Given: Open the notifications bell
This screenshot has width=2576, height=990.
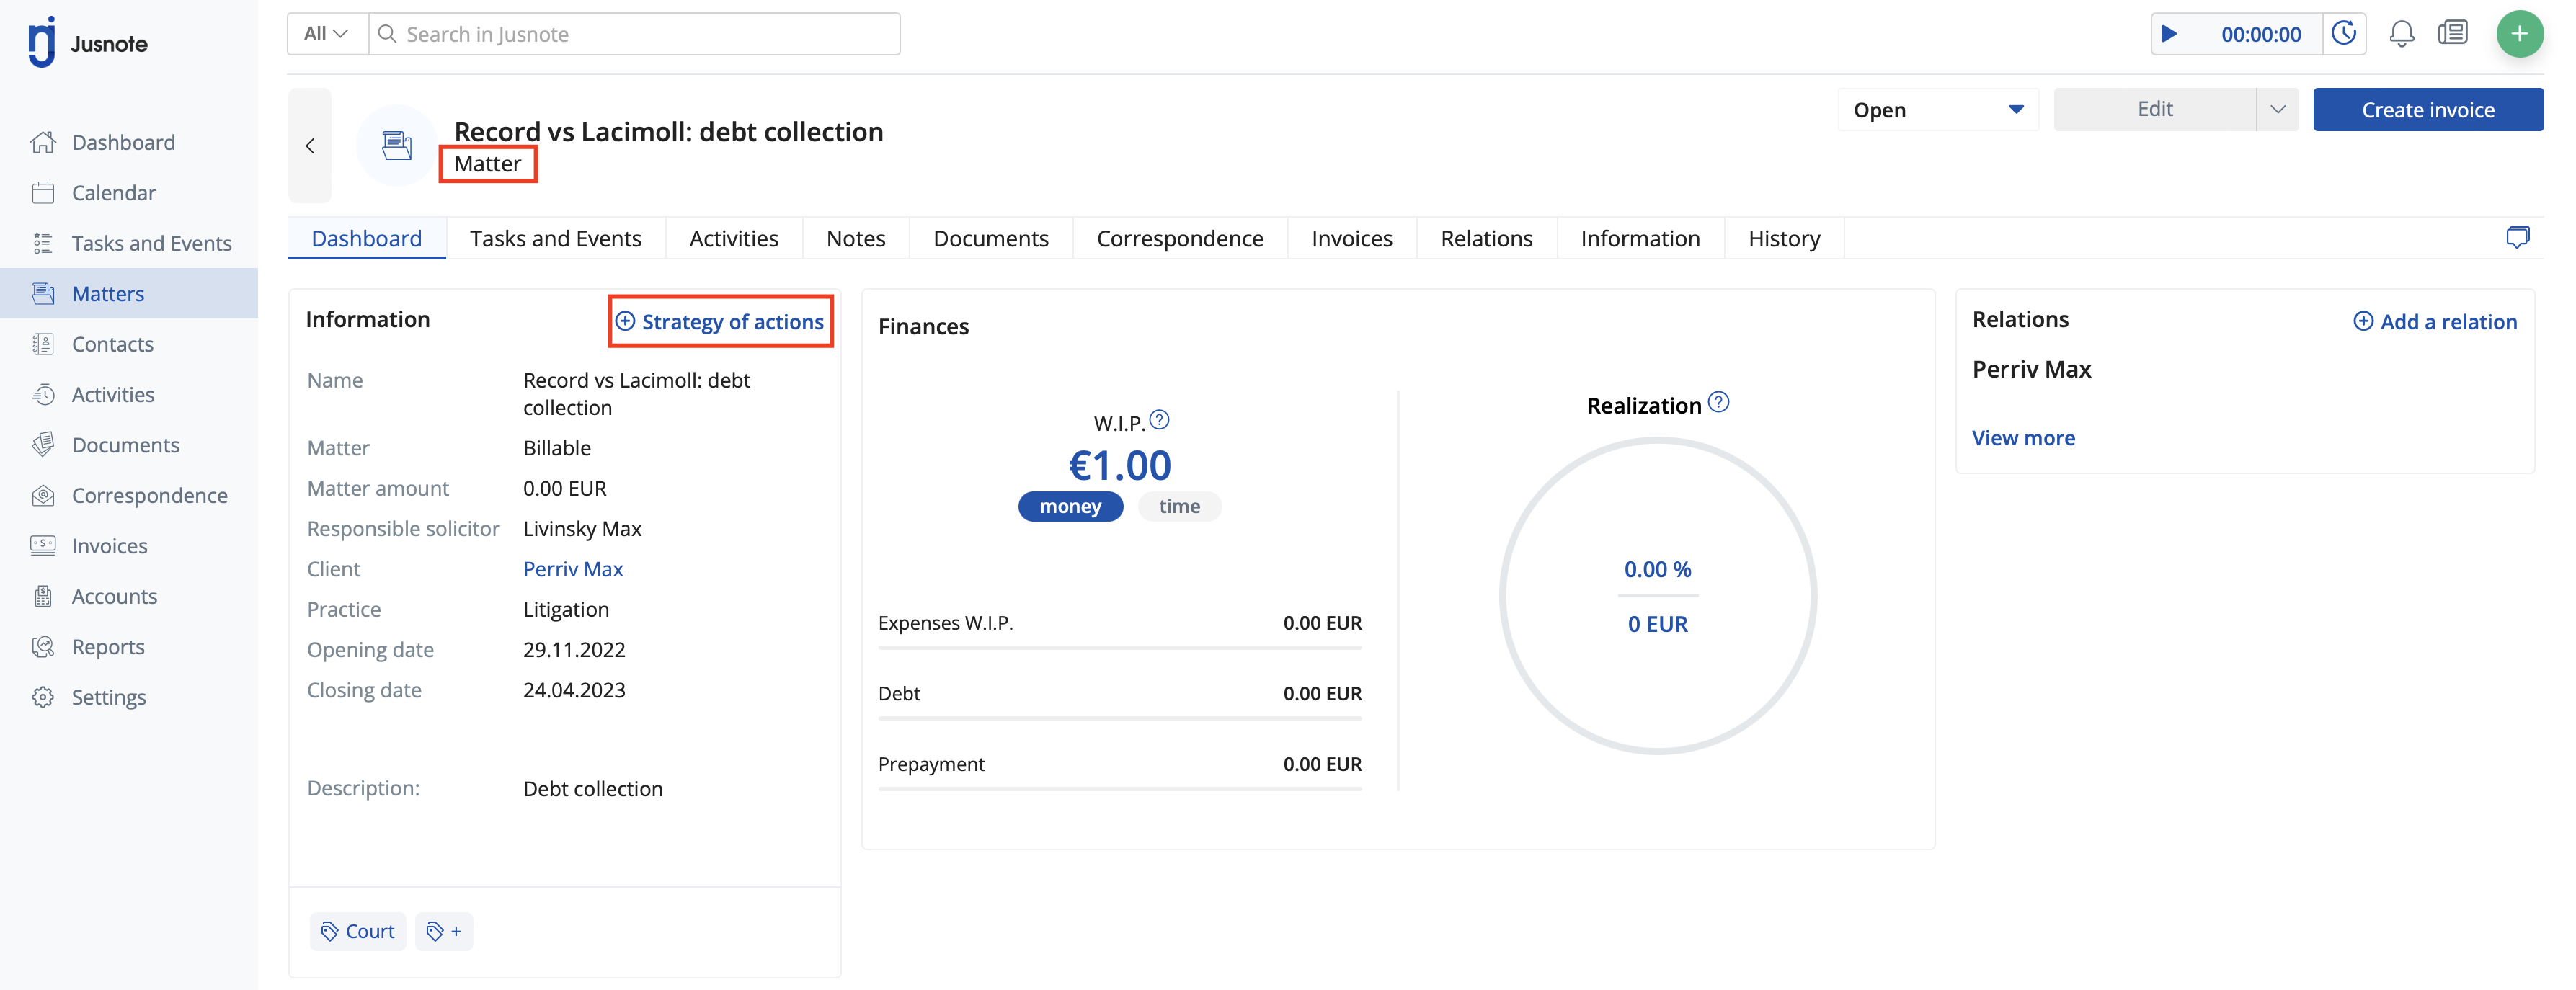Looking at the screenshot, I should (2401, 34).
